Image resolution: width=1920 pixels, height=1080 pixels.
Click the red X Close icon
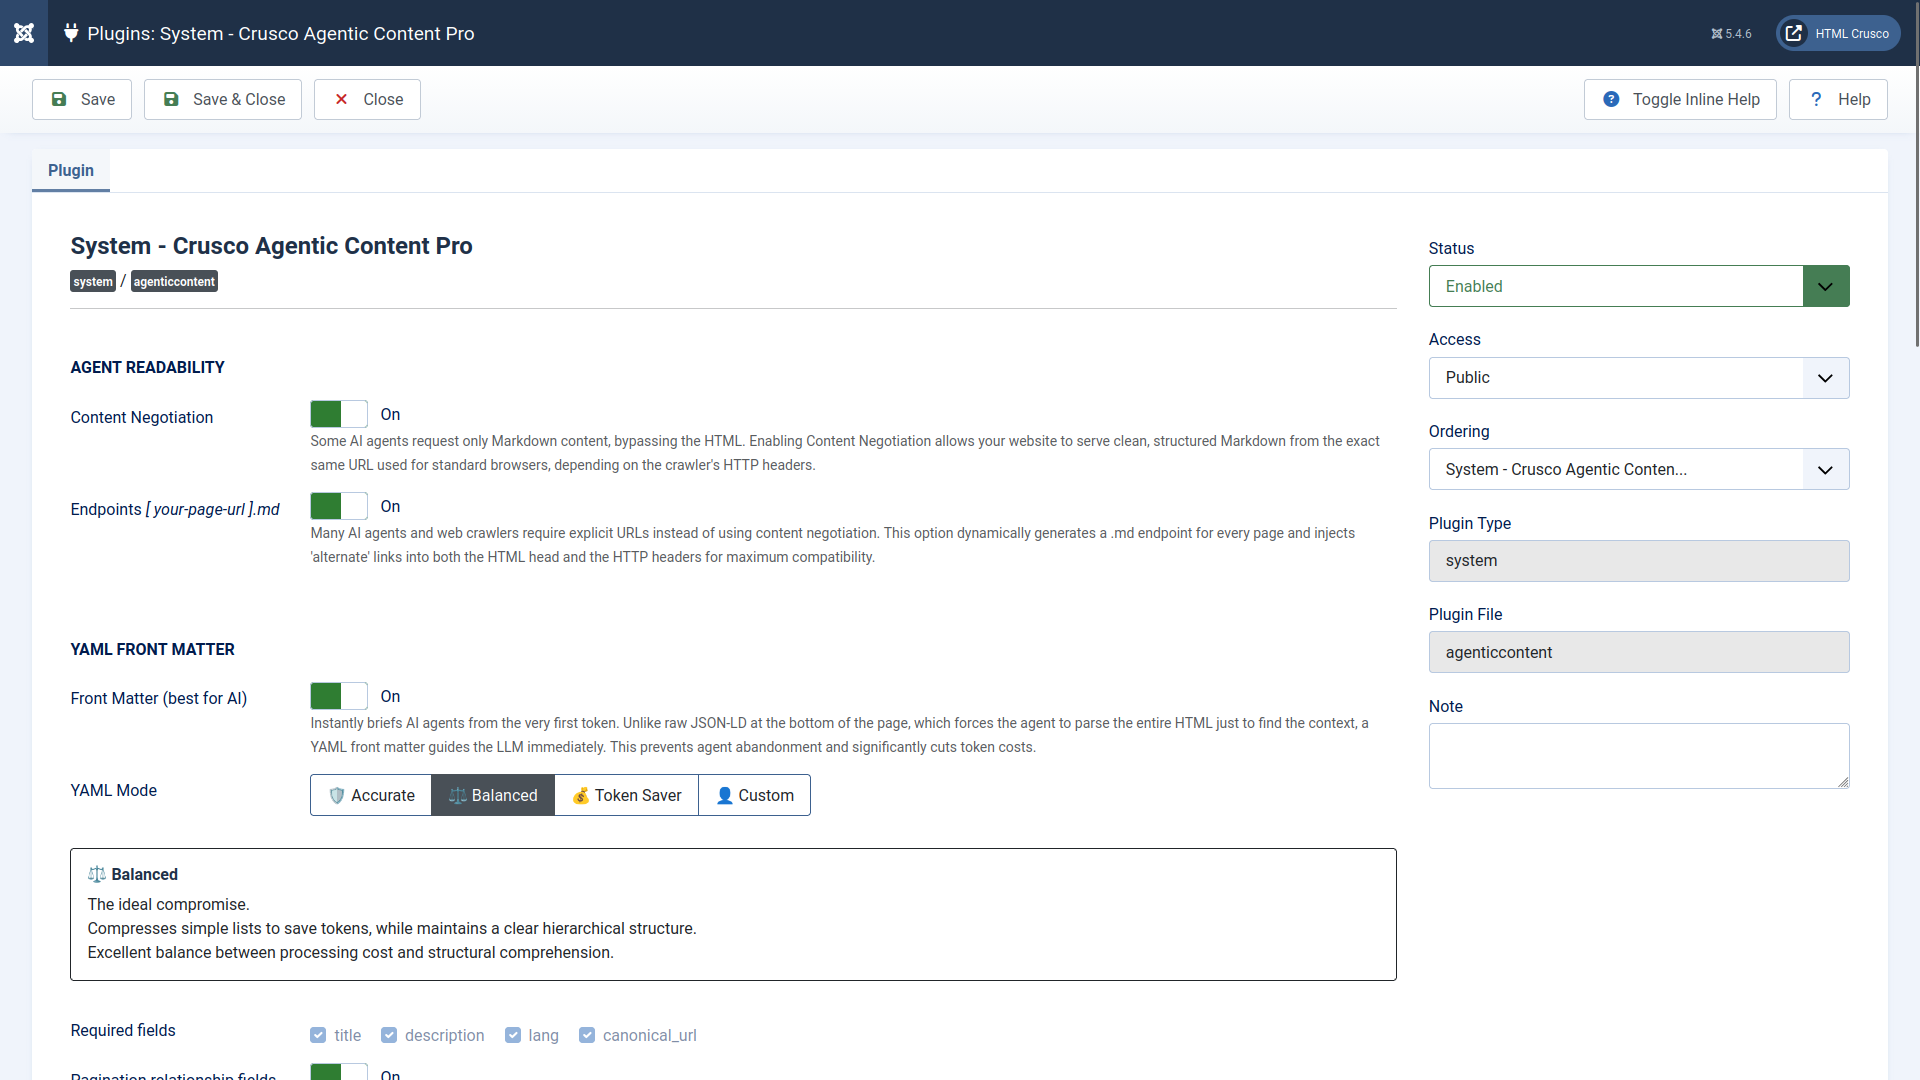click(x=342, y=99)
